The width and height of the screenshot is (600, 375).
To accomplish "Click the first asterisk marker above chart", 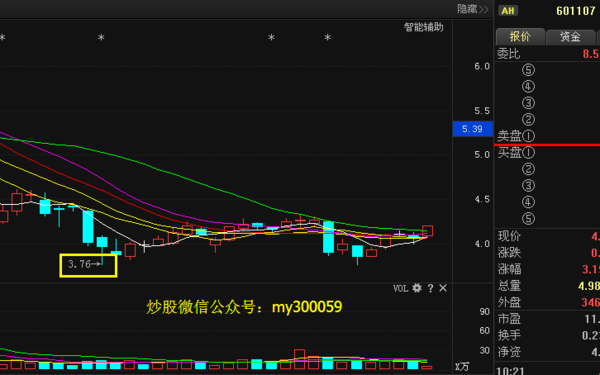I will pyautogui.click(x=2, y=38).
